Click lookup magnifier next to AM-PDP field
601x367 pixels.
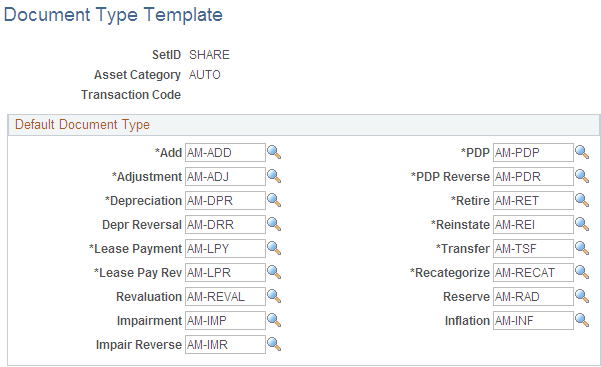coord(582,153)
